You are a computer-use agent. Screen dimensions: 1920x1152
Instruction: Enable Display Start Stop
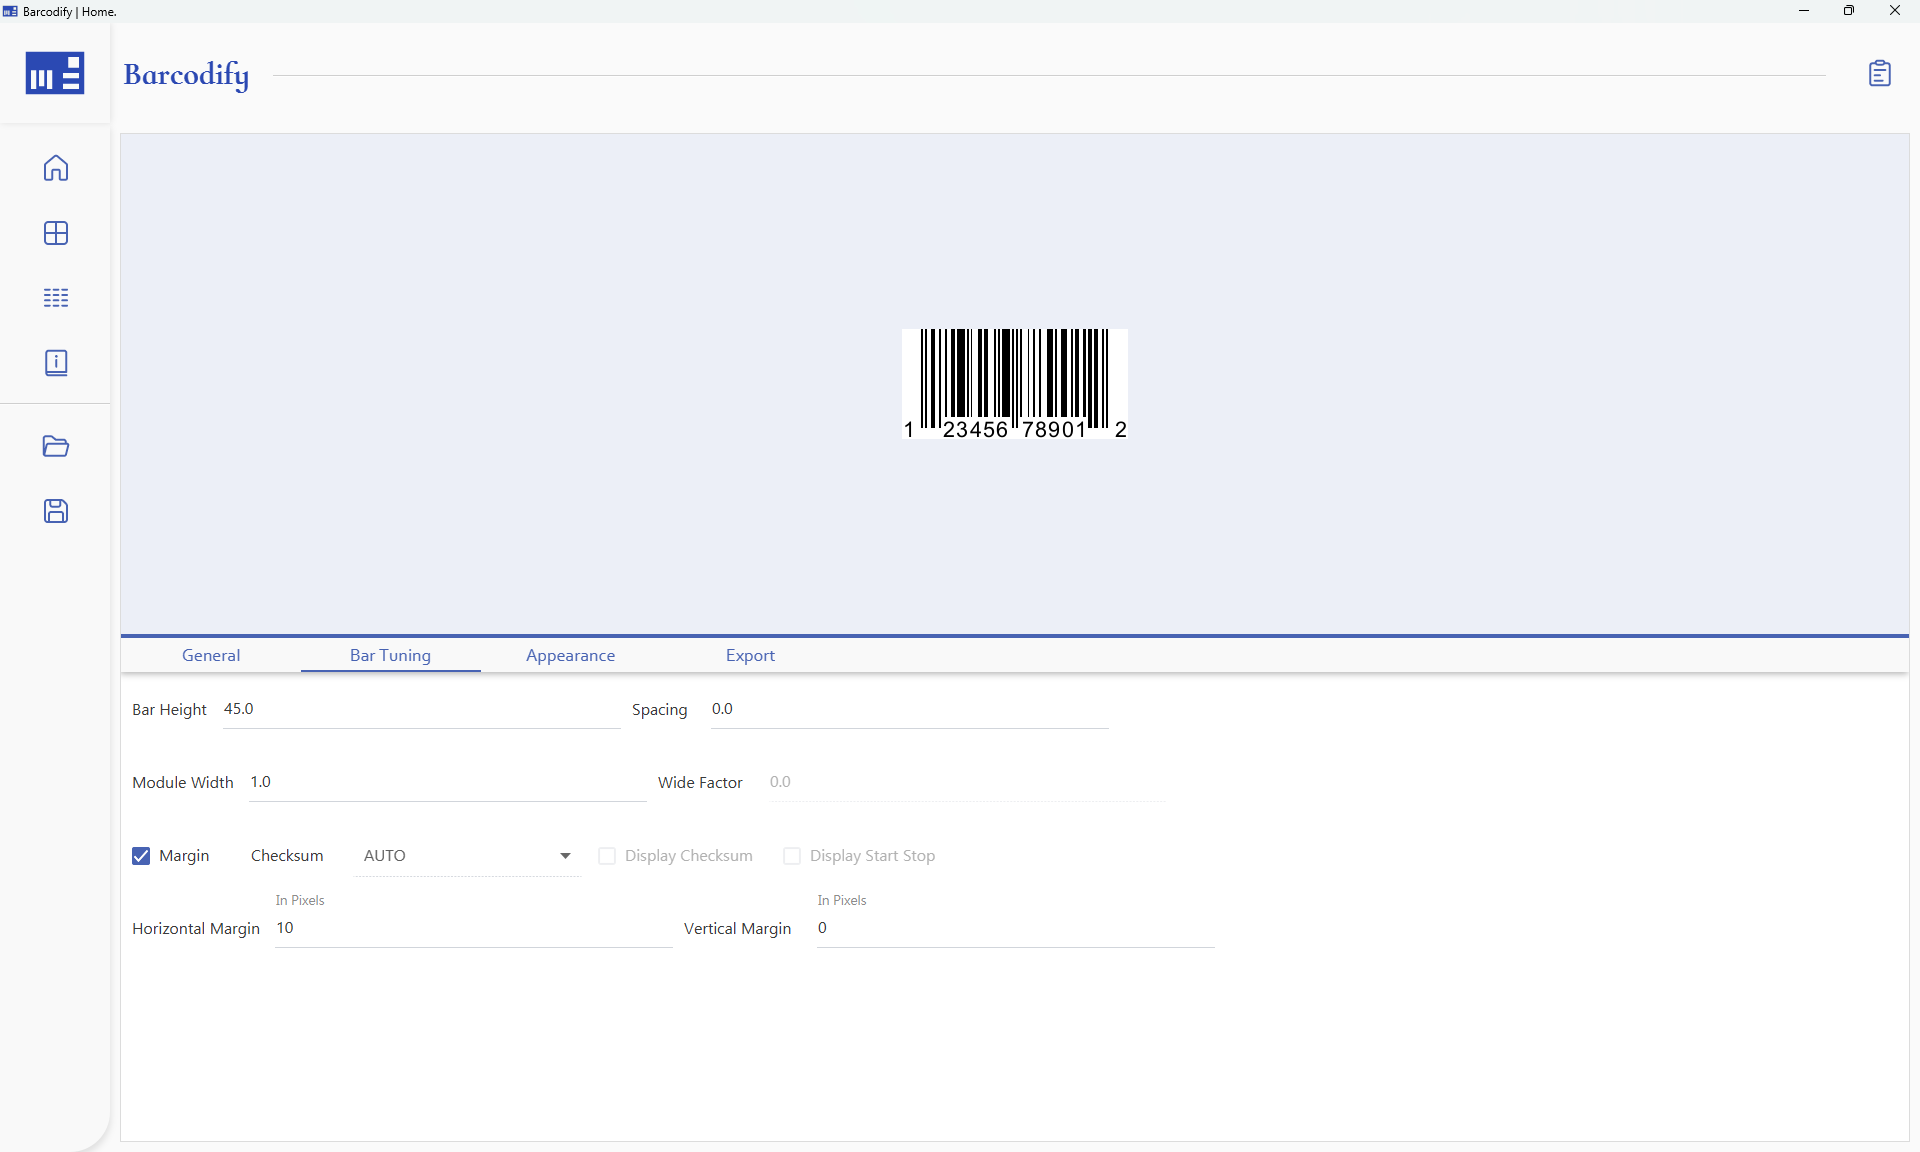792,856
